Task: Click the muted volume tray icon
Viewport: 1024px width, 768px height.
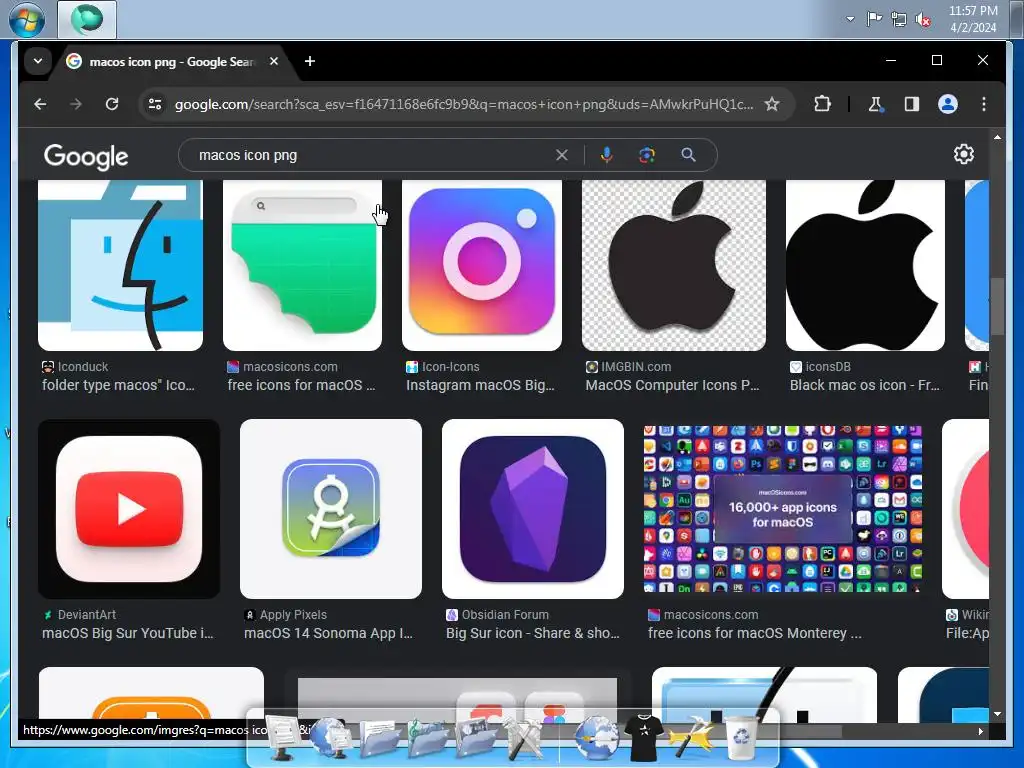Action: pyautogui.click(x=923, y=20)
